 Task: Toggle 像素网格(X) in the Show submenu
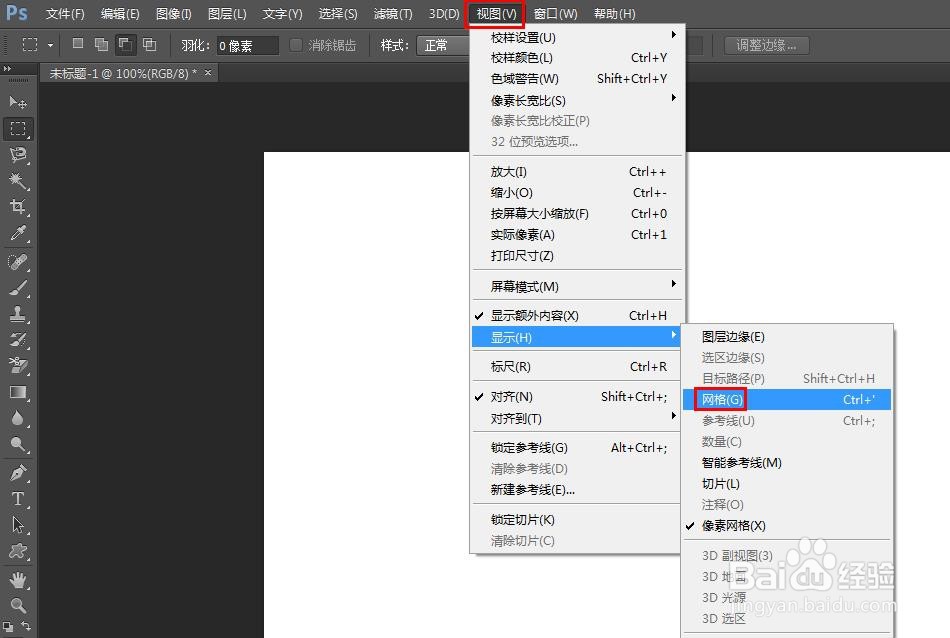(x=786, y=526)
